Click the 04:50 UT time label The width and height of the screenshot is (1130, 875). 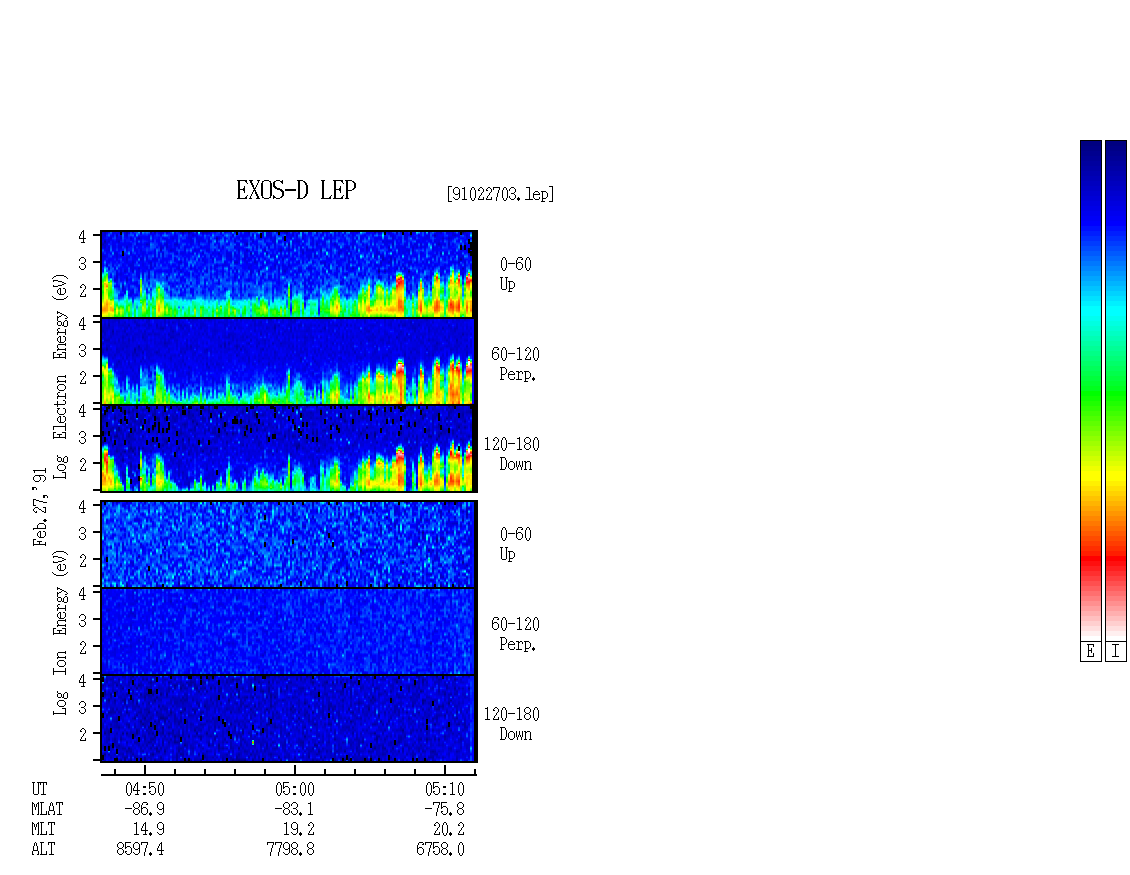(145, 789)
